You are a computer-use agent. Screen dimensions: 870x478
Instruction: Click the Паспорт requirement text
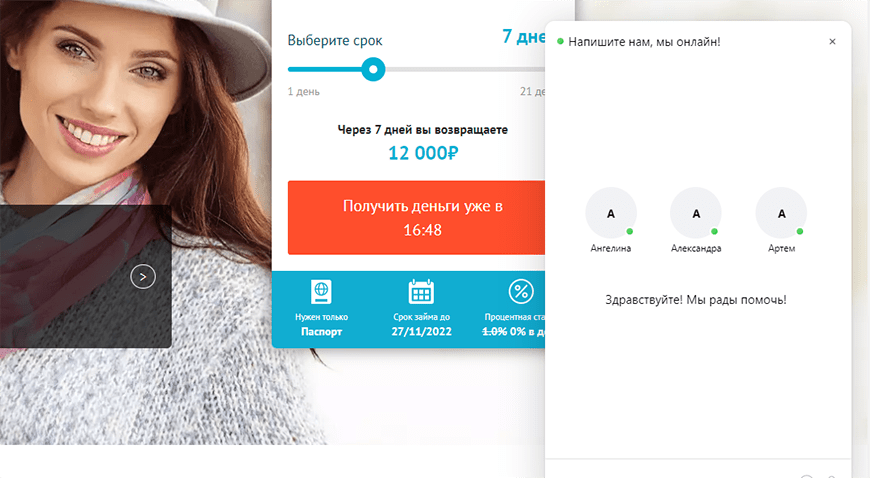(321, 331)
